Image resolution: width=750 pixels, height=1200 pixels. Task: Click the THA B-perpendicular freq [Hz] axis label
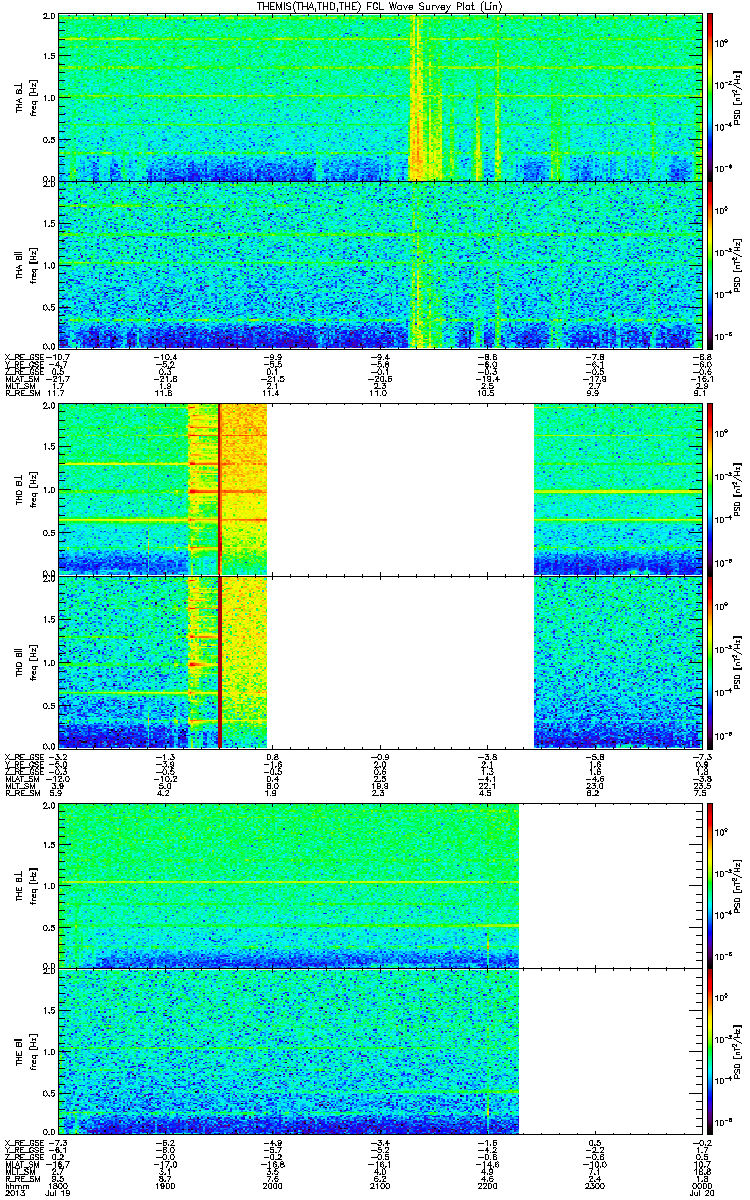click(33, 98)
